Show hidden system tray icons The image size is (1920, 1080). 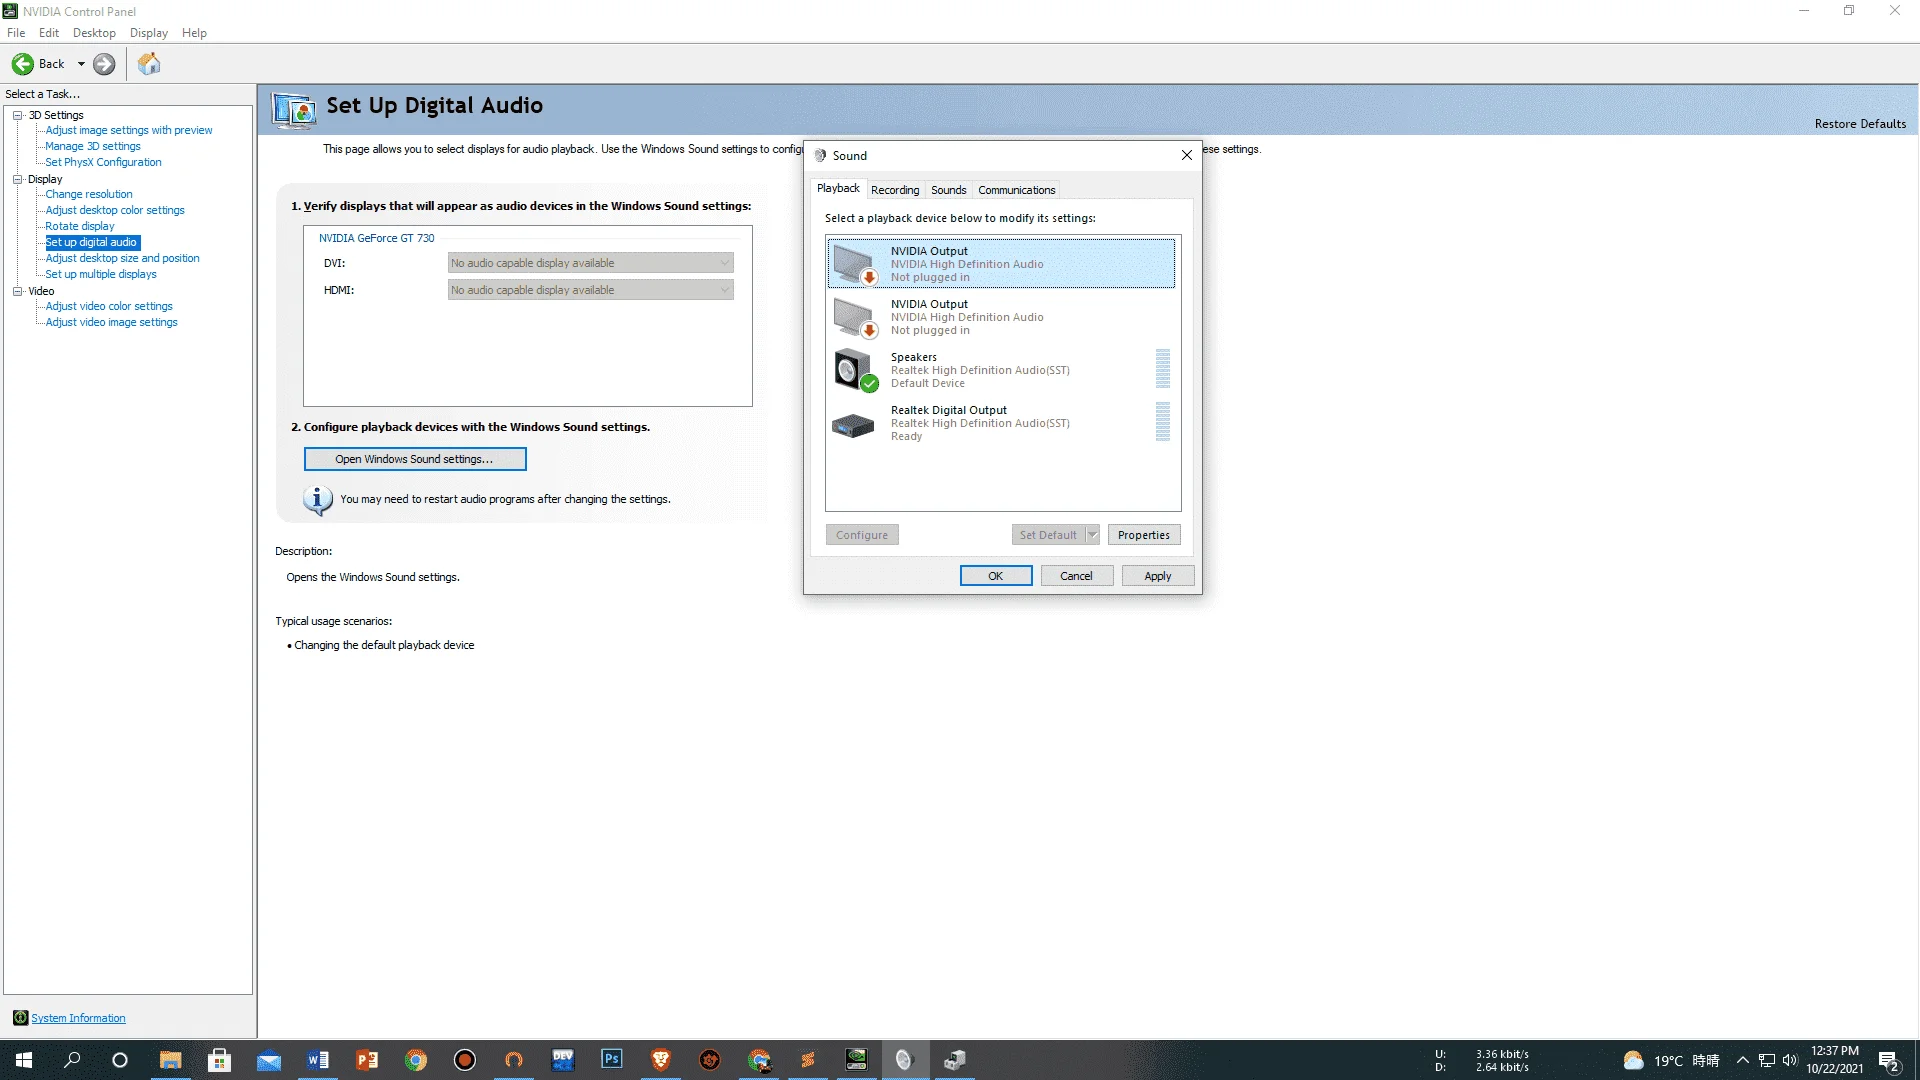(x=1743, y=1060)
